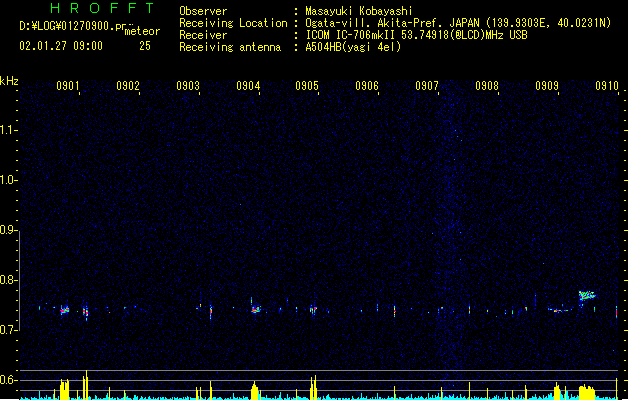Viewport: 629px width, 400px height.
Task: Click the 'Receiving antenna' label
Action: [230, 47]
